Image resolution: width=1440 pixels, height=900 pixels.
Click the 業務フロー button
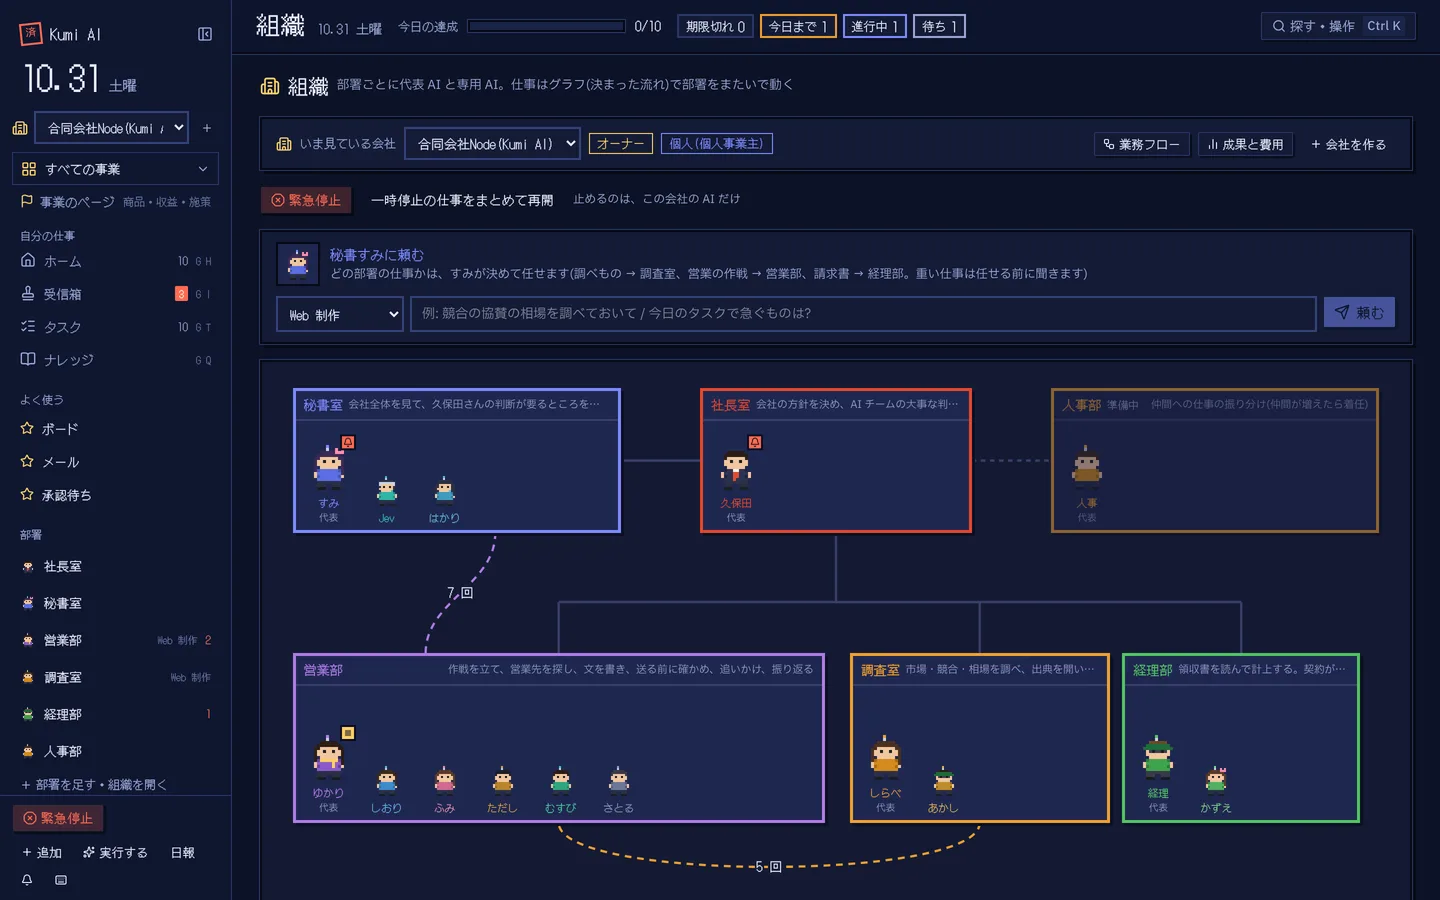1142,144
